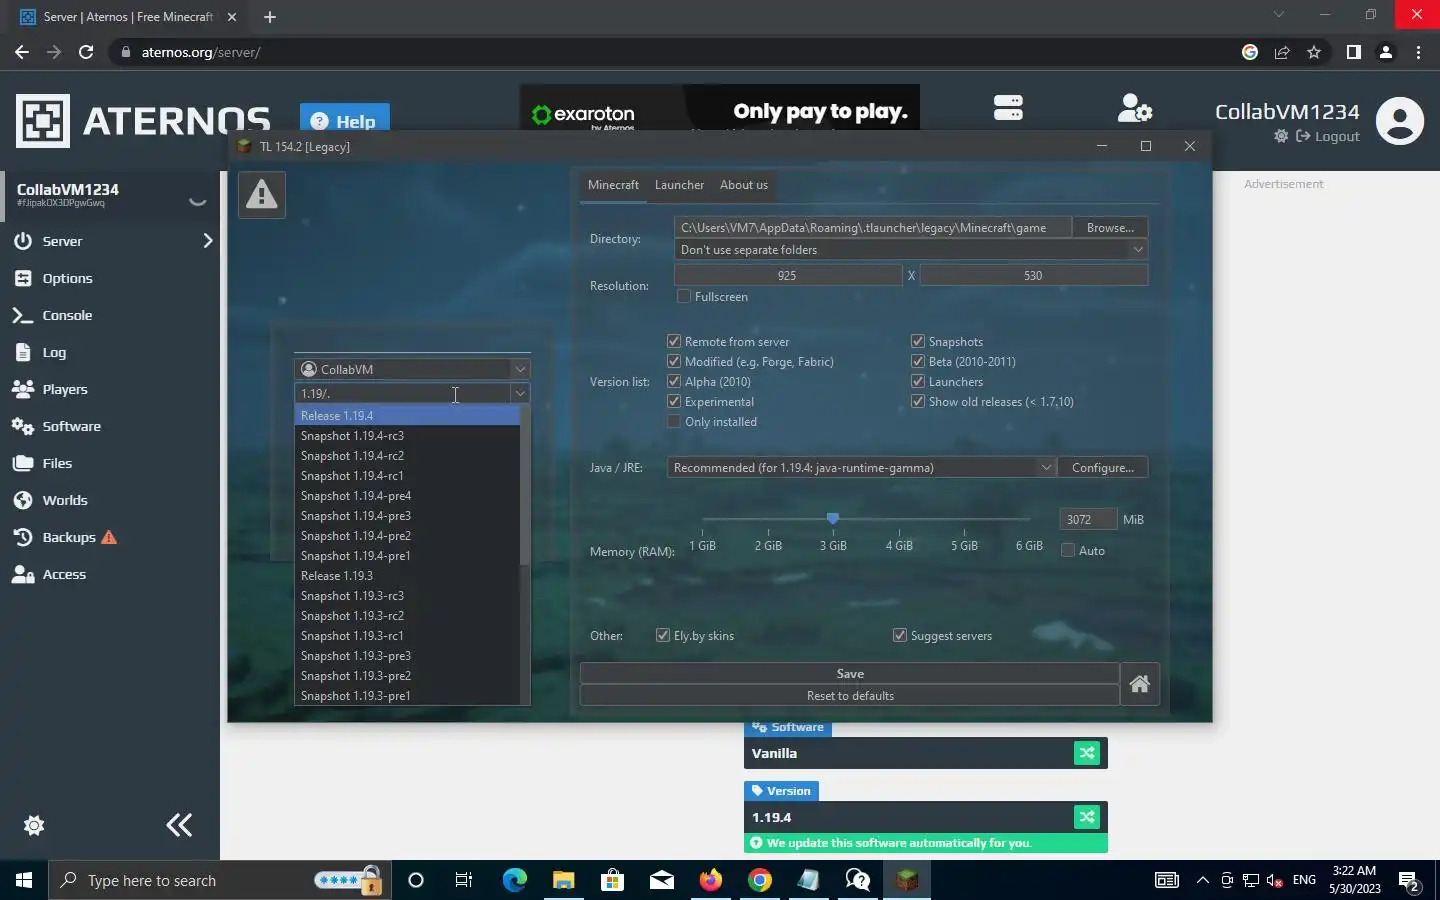Toggle Suggest servers checkbox

(x=900, y=635)
